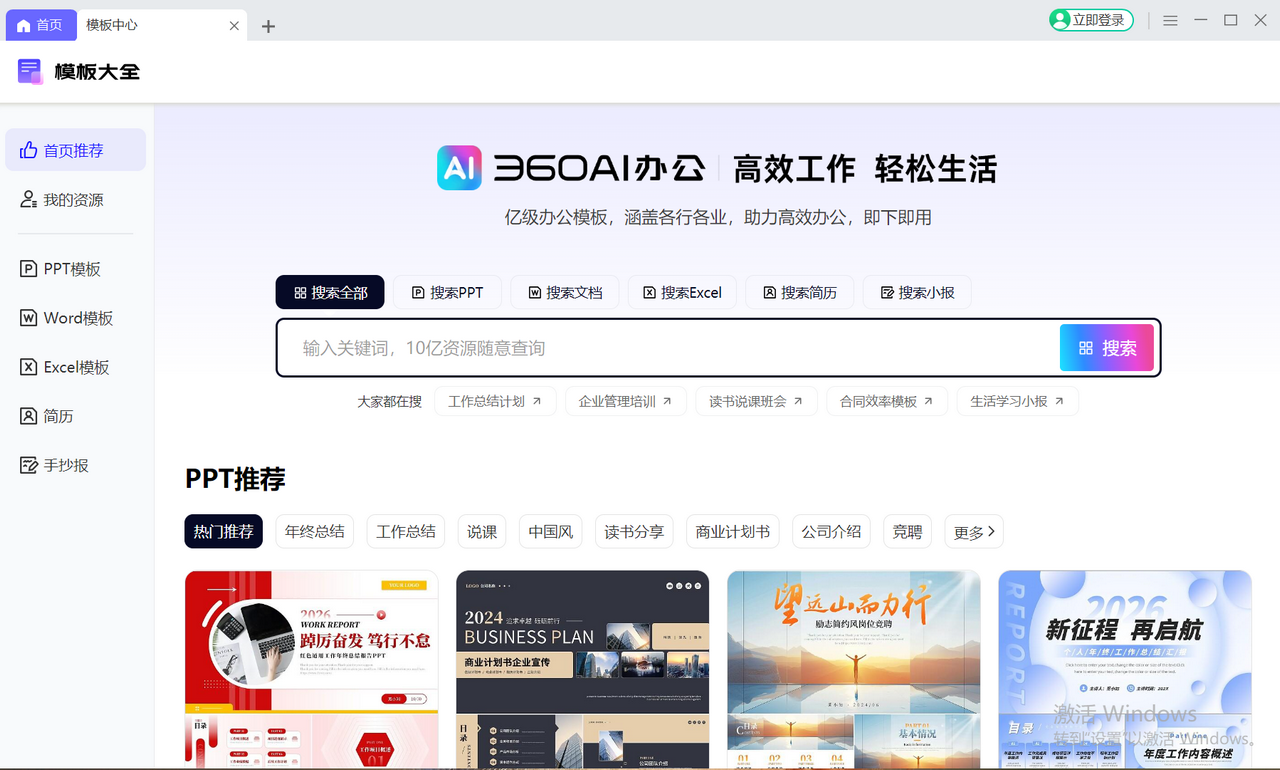Switch search scope to 搜索Excel
1280x770 pixels.
pos(682,292)
